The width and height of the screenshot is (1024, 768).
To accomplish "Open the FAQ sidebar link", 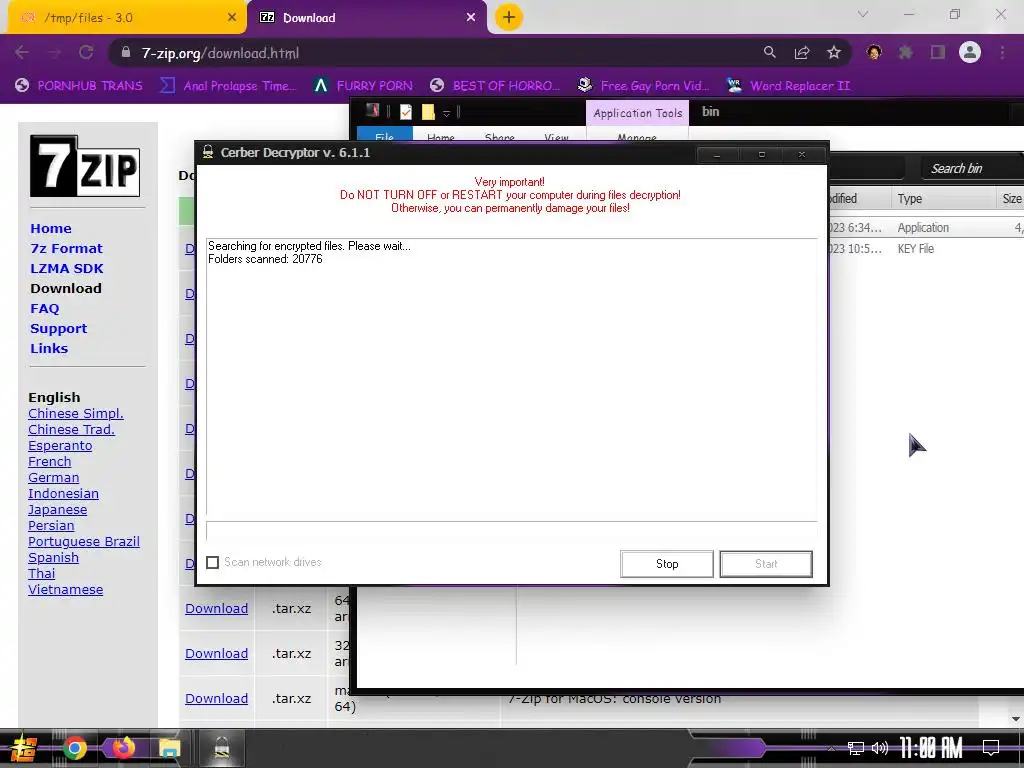I will tap(44, 308).
